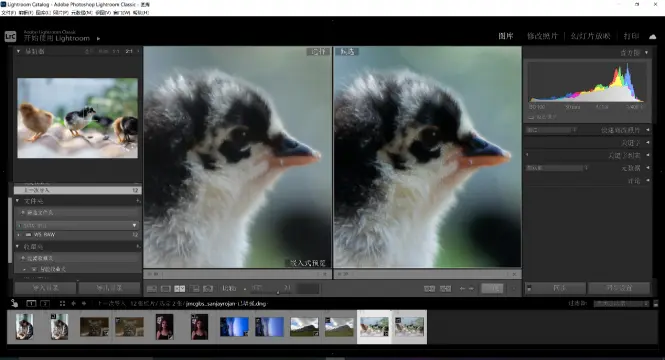Switch to the 修改照片 (Develop) module
Image resolution: width=665 pixels, height=360 pixels.
(x=542, y=36)
